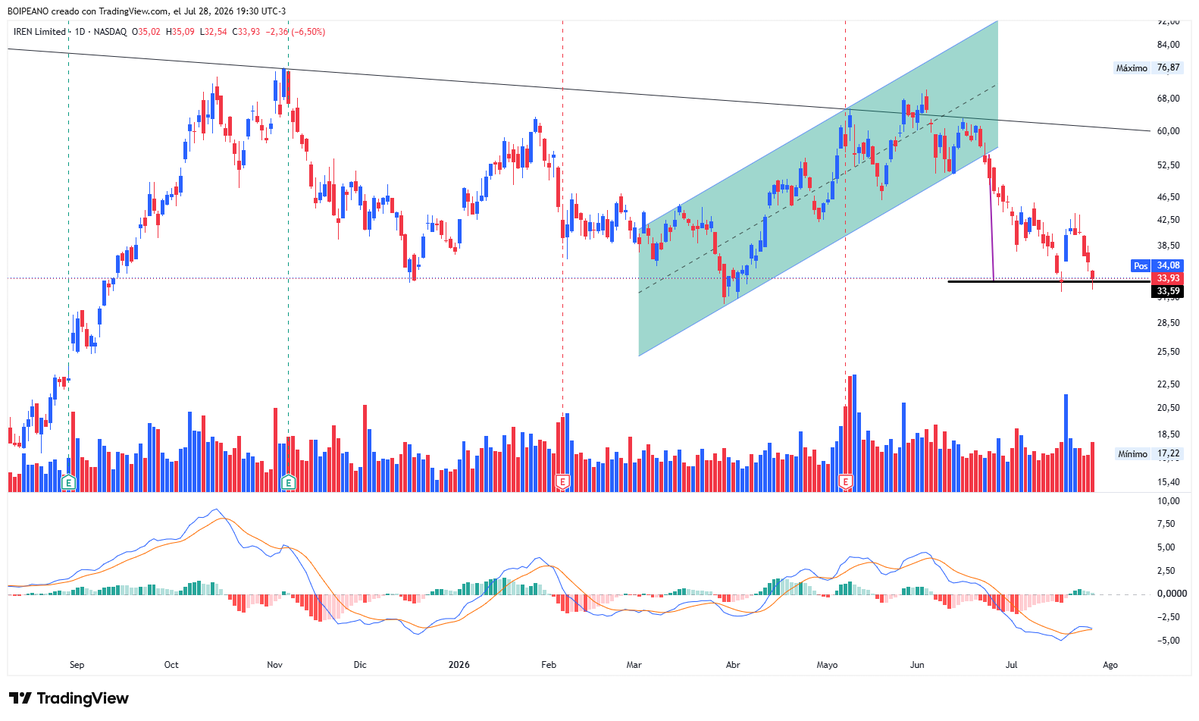Click the 68,00 price axis label
The height and width of the screenshot is (721, 1199).
pyautogui.click(x=1168, y=99)
